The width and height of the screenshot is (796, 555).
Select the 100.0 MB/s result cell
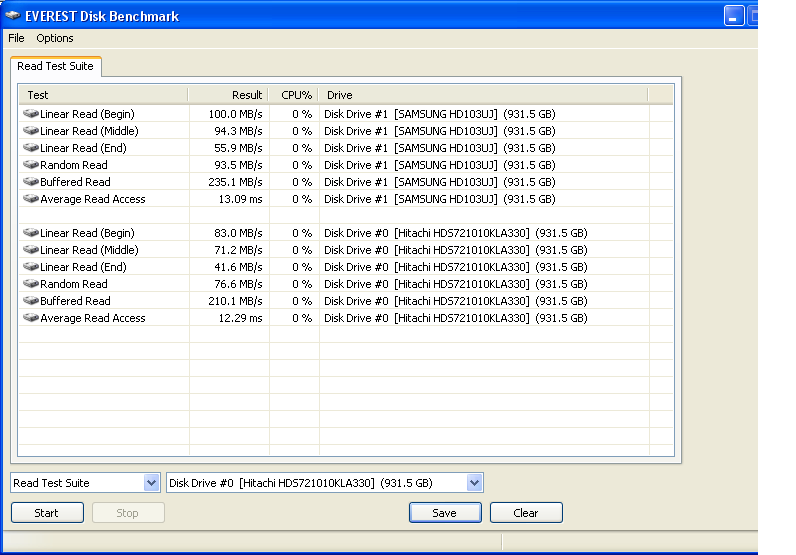(236, 114)
